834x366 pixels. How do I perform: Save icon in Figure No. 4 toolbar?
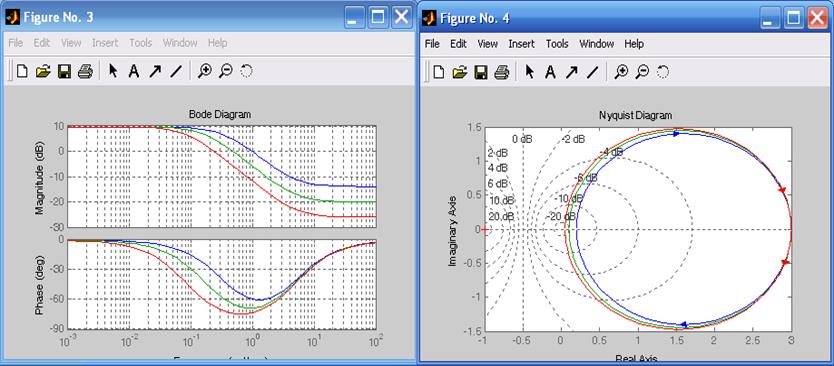coord(481,72)
